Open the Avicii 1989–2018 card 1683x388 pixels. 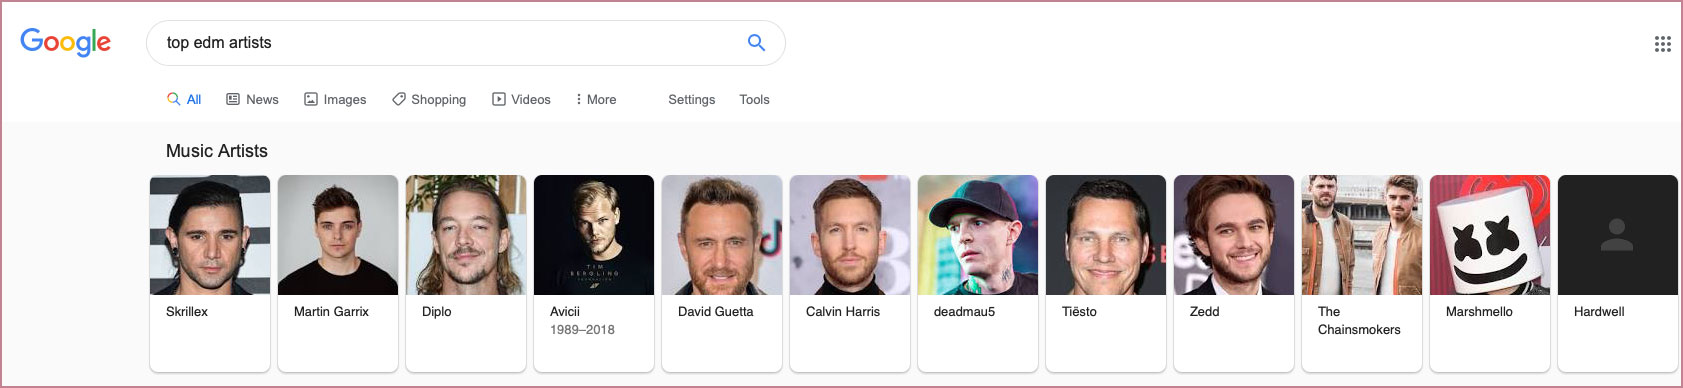(594, 273)
